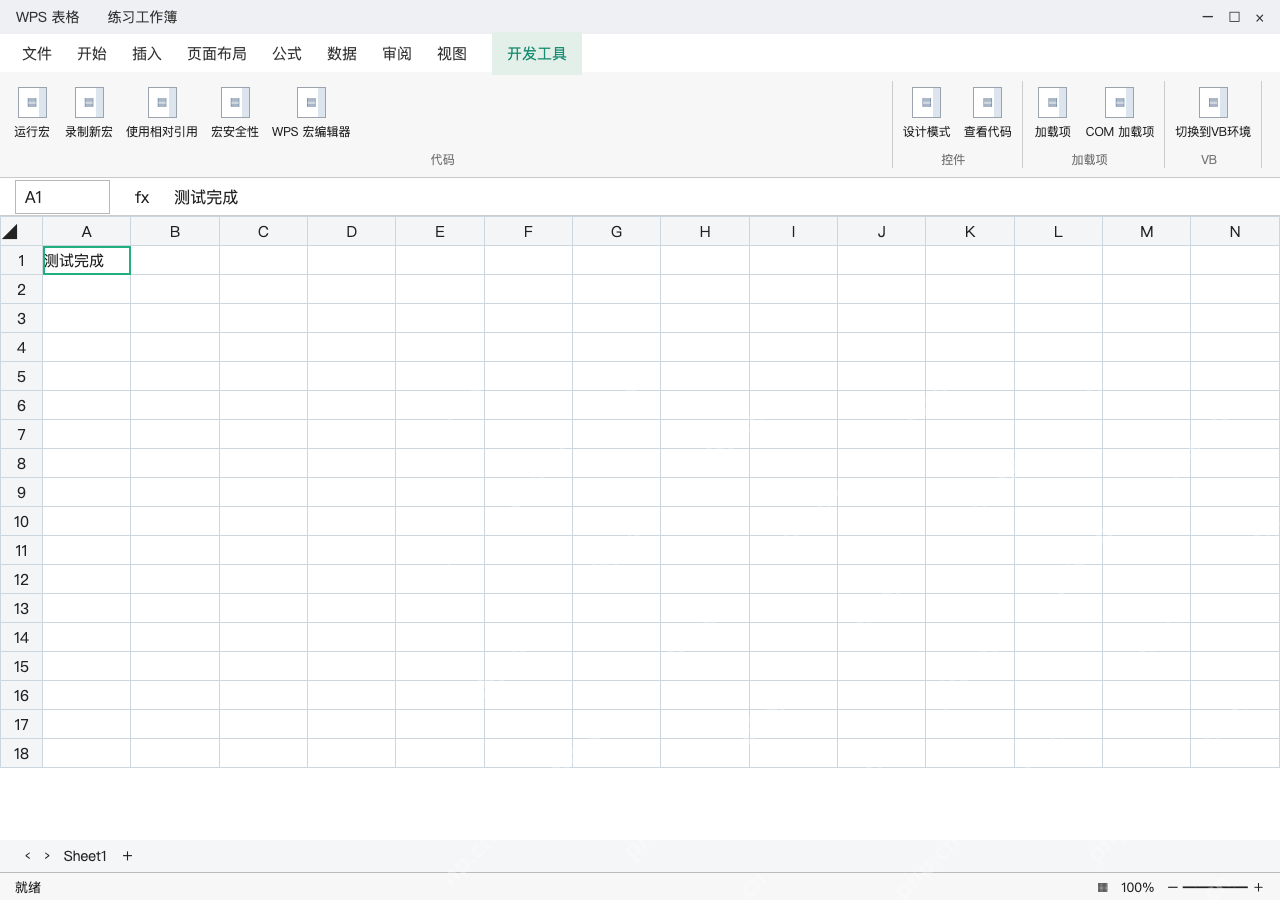The image size is (1280, 900).
Task: Click the Run Macro (运行宏) icon
Action: pyautogui.click(x=32, y=102)
